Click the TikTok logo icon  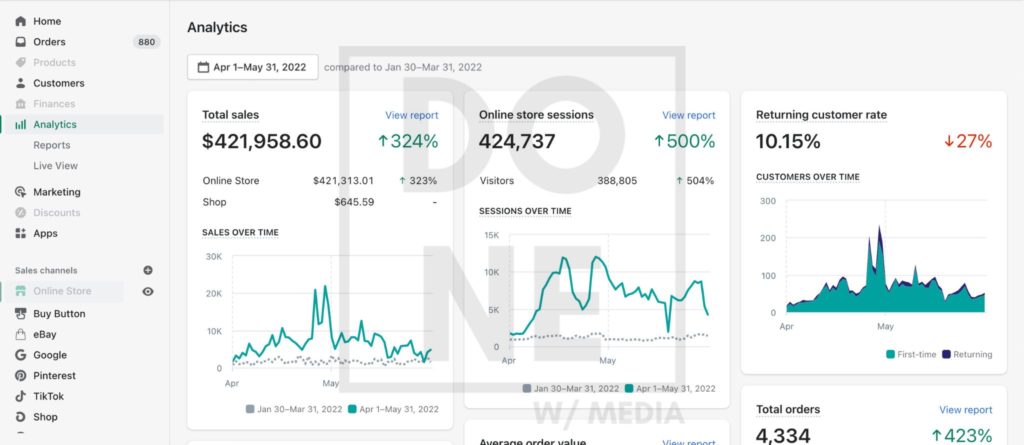pyautogui.click(x=20, y=396)
